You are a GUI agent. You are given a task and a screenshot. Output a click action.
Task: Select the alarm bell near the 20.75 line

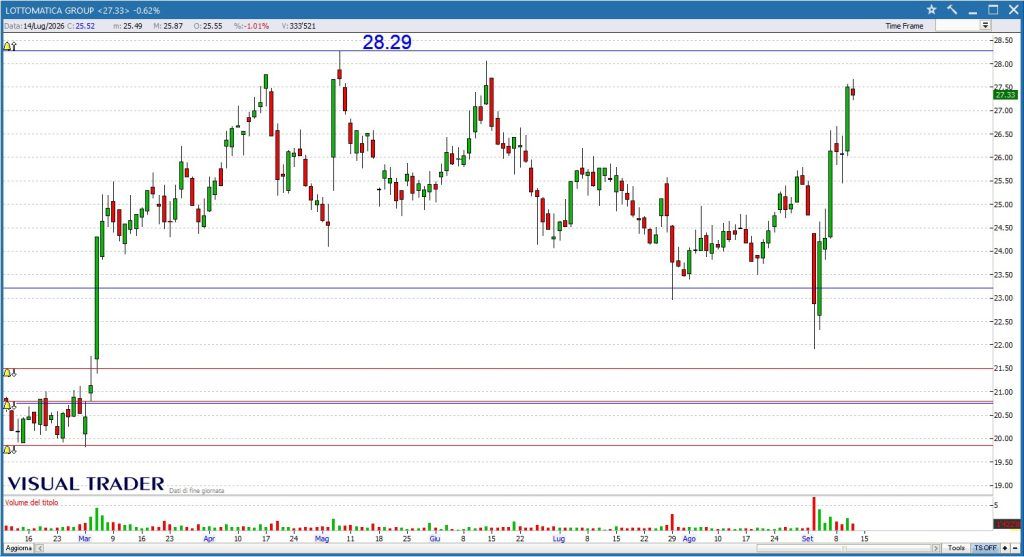(x=9, y=405)
